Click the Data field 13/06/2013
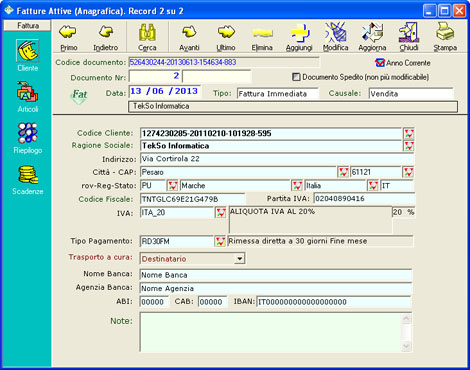This screenshot has width=470, height=370. pos(165,91)
